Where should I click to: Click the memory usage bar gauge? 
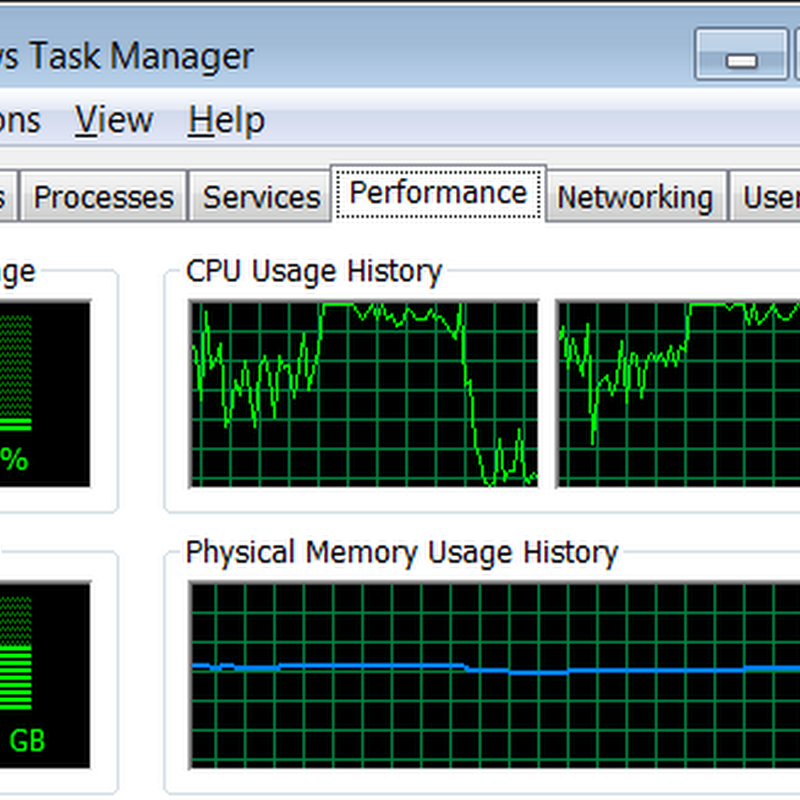(16, 652)
